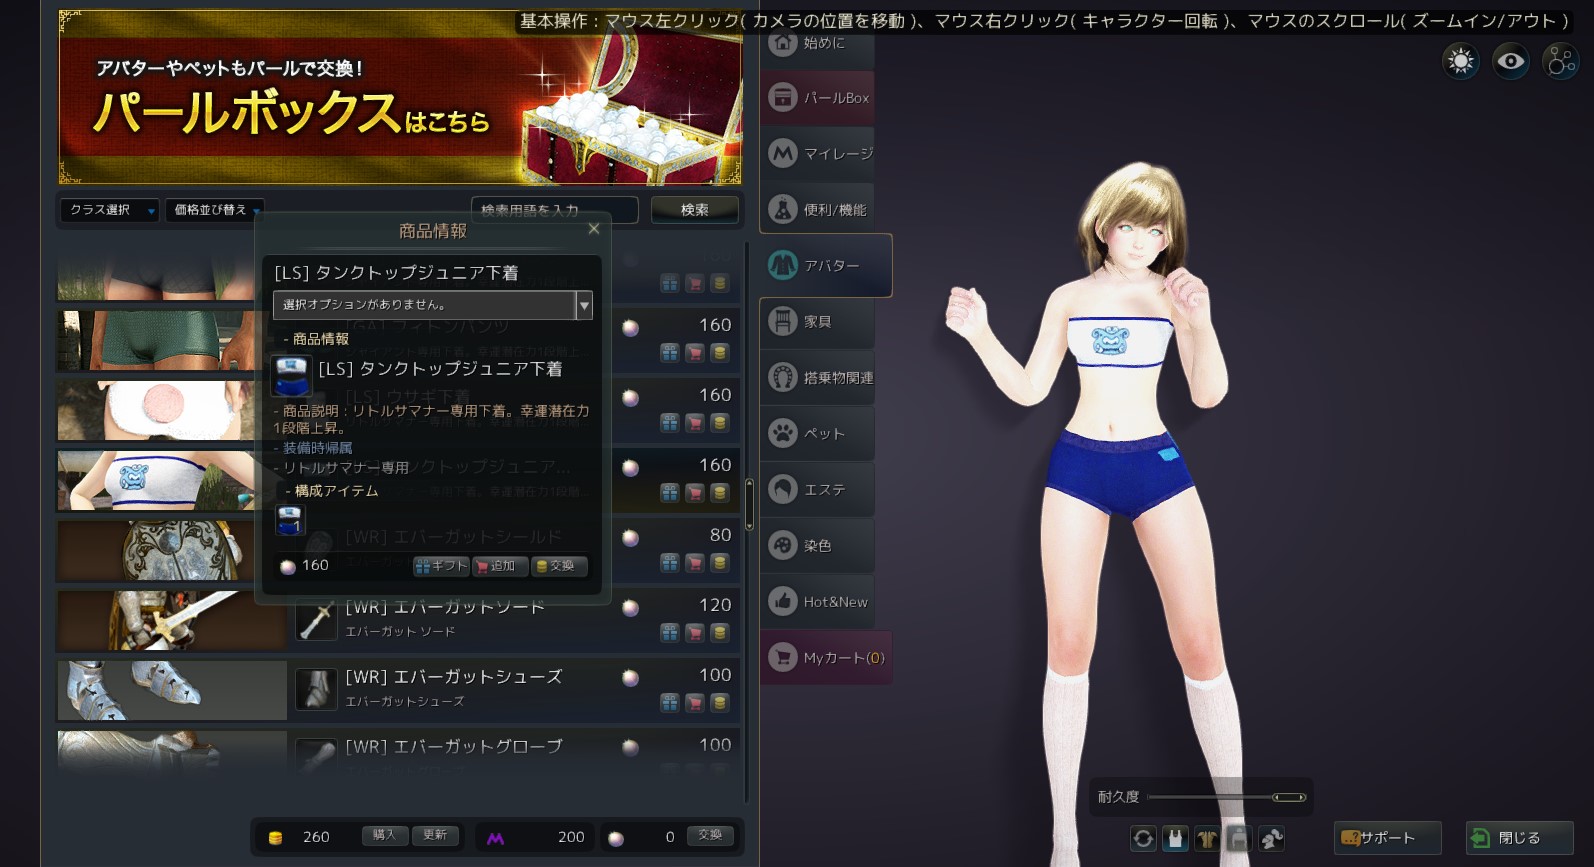The image size is (1594, 867).
Task: Expand the 価格並び替え dropdown
Action: click(x=214, y=210)
